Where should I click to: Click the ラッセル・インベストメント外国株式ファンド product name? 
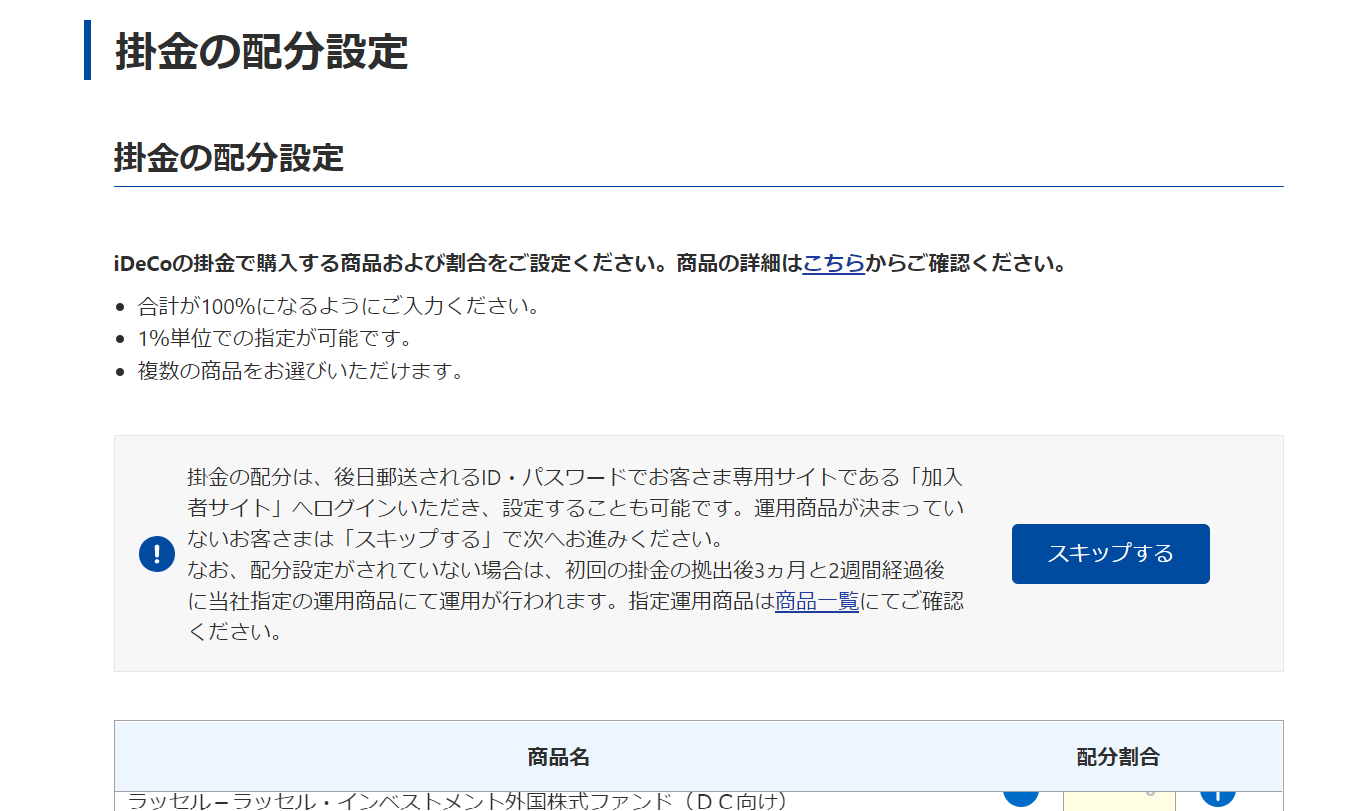click(458, 801)
